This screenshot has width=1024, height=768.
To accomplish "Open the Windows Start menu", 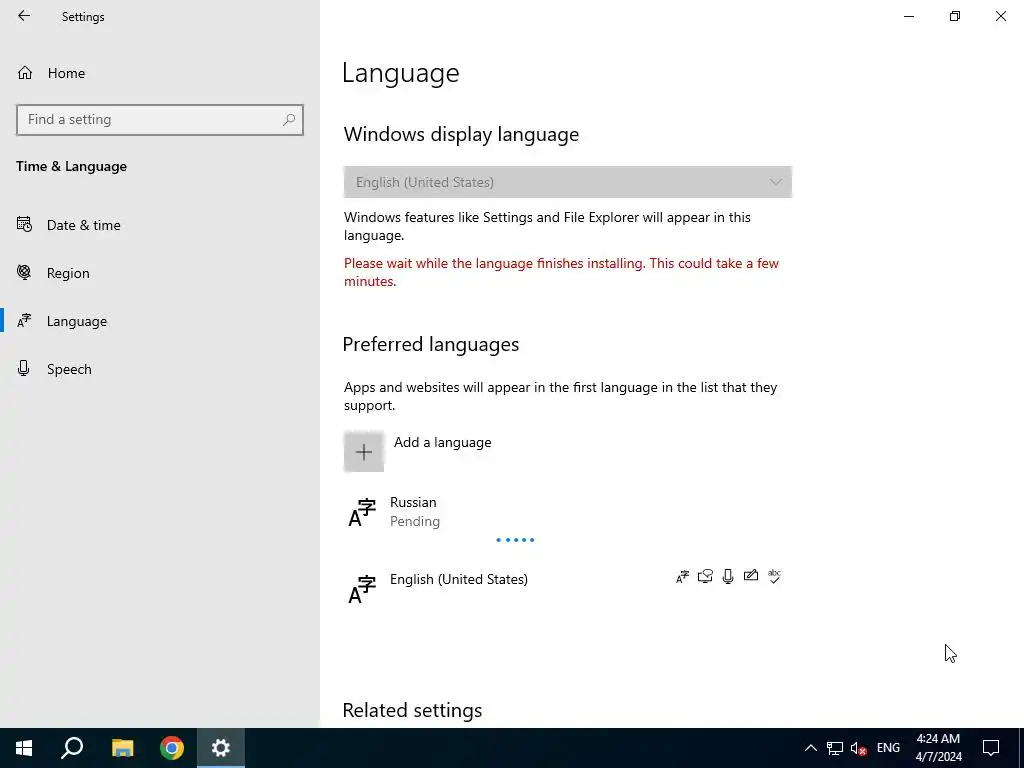I will pos(24,748).
